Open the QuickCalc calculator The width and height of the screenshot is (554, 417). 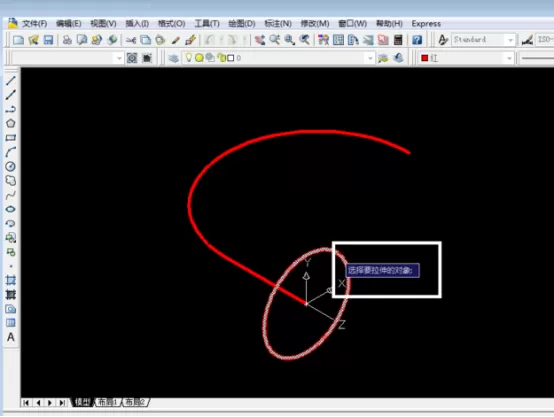point(398,40)
